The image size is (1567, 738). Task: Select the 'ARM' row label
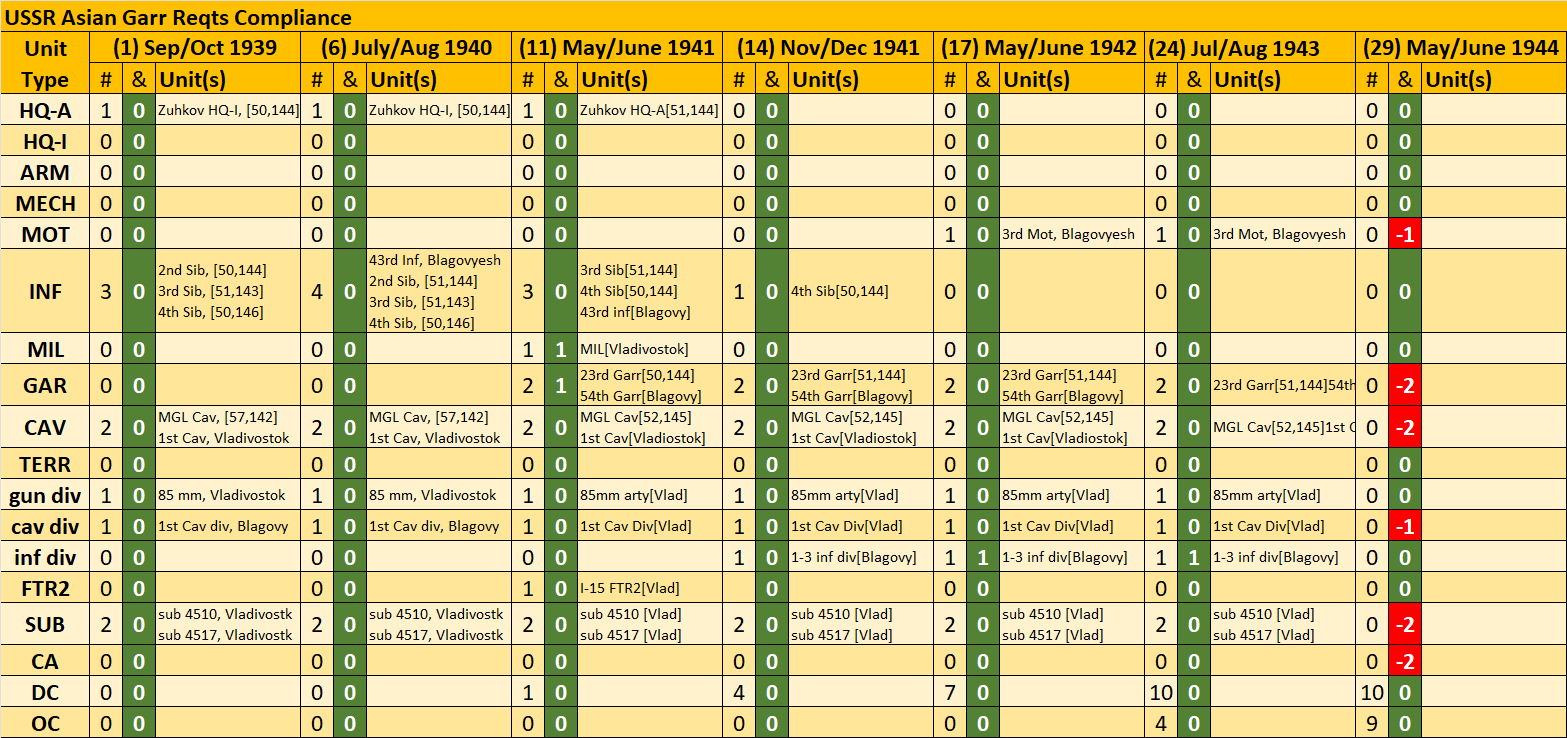46,172
